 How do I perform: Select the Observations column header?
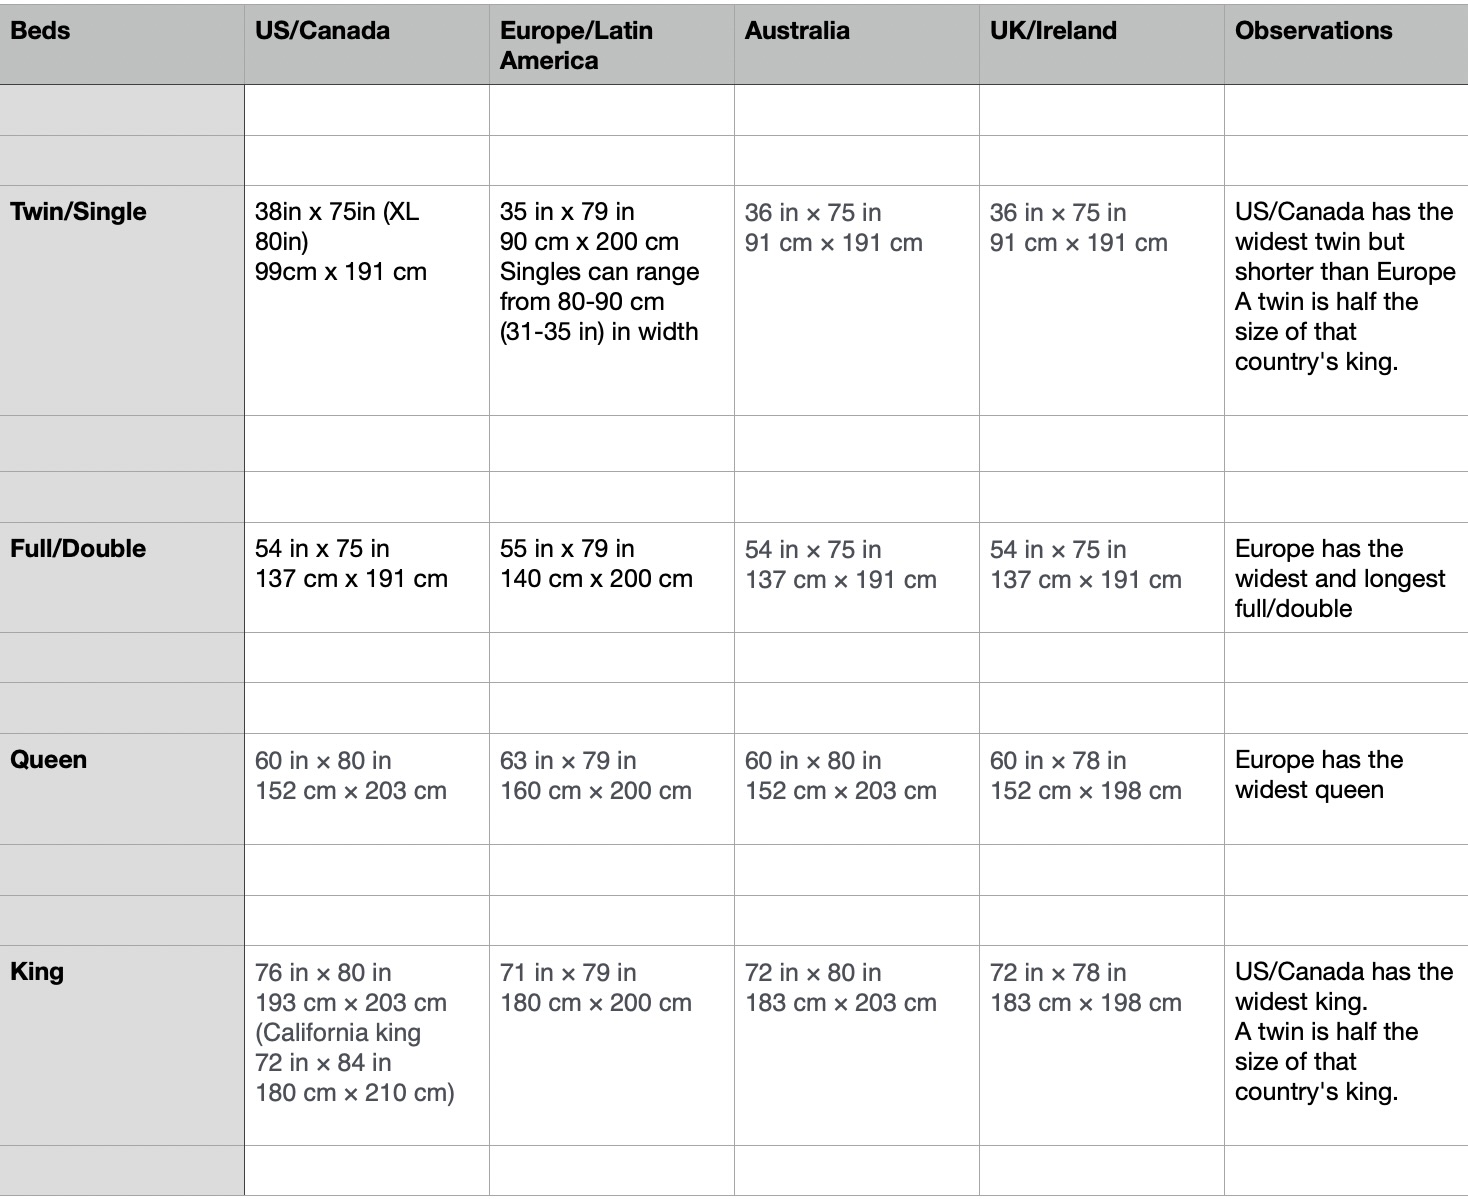click(x=1345, y=43)
